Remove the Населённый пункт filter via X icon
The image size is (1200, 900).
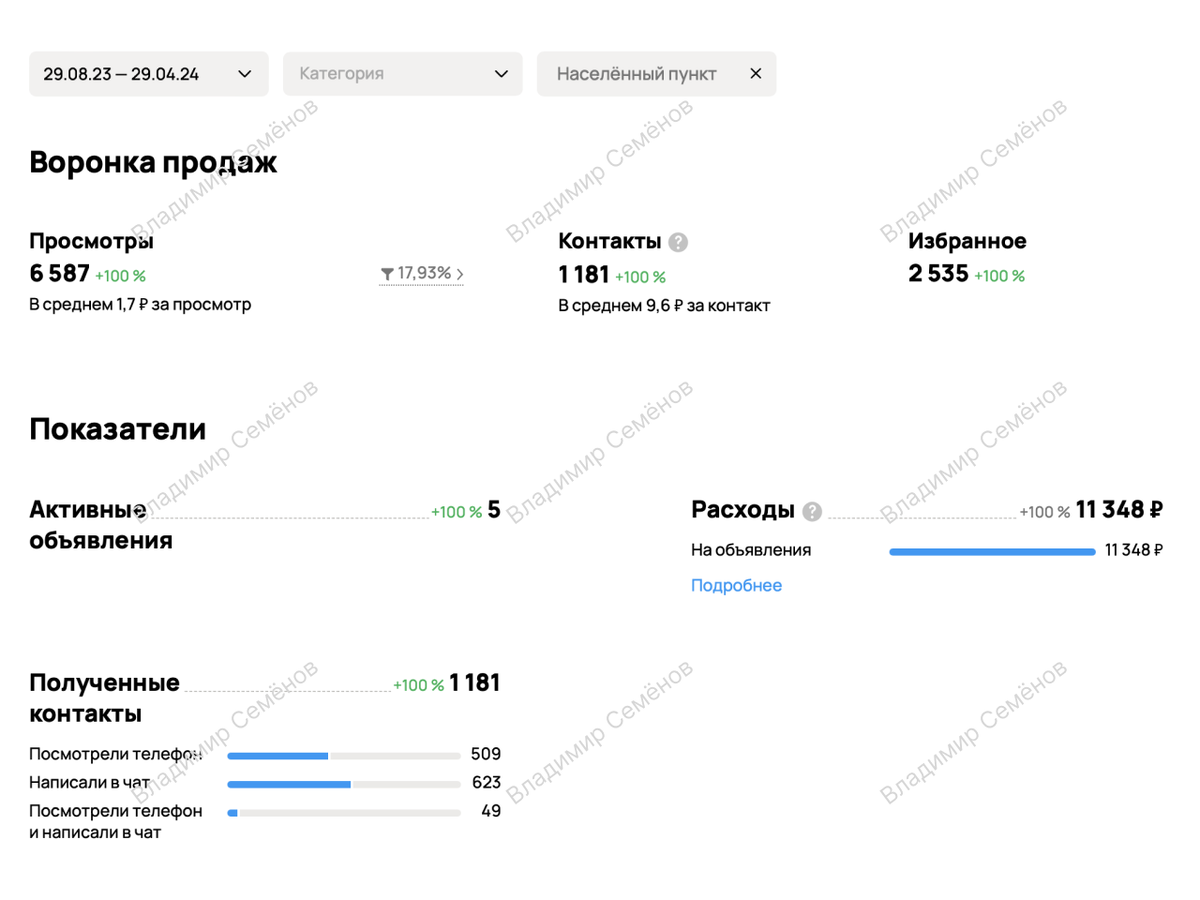(755, 72)
